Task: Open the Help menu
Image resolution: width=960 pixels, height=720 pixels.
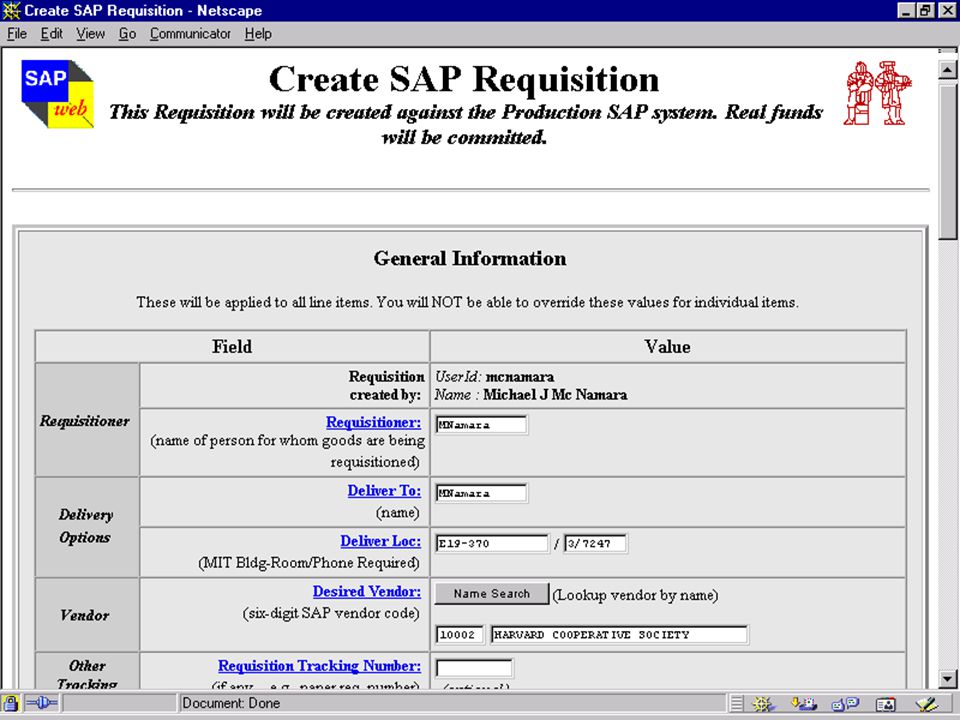Action: pos(258,34)
